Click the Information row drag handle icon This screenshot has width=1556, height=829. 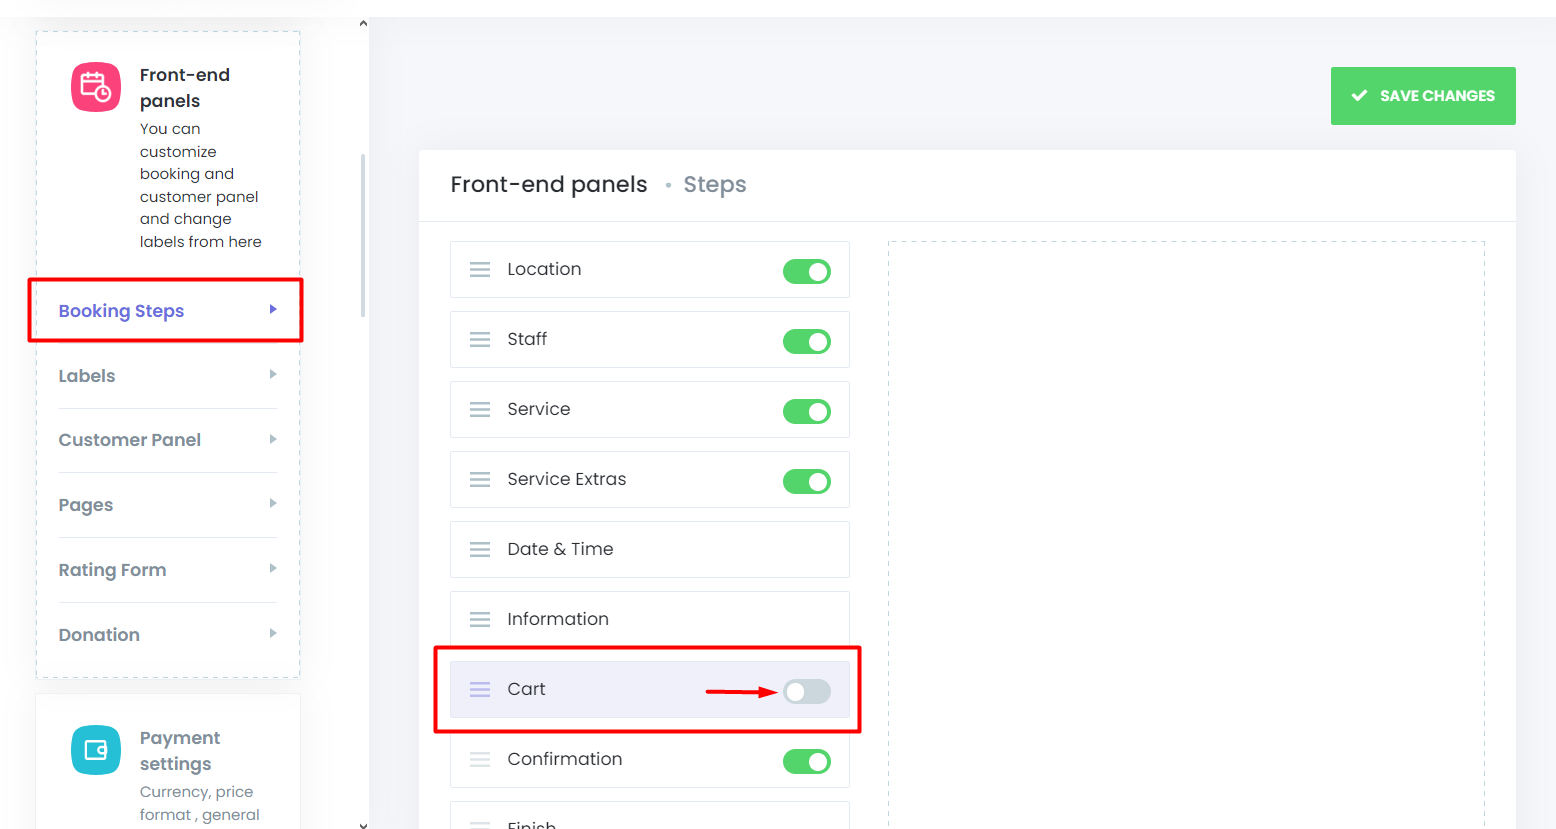[x=480, y=620]
